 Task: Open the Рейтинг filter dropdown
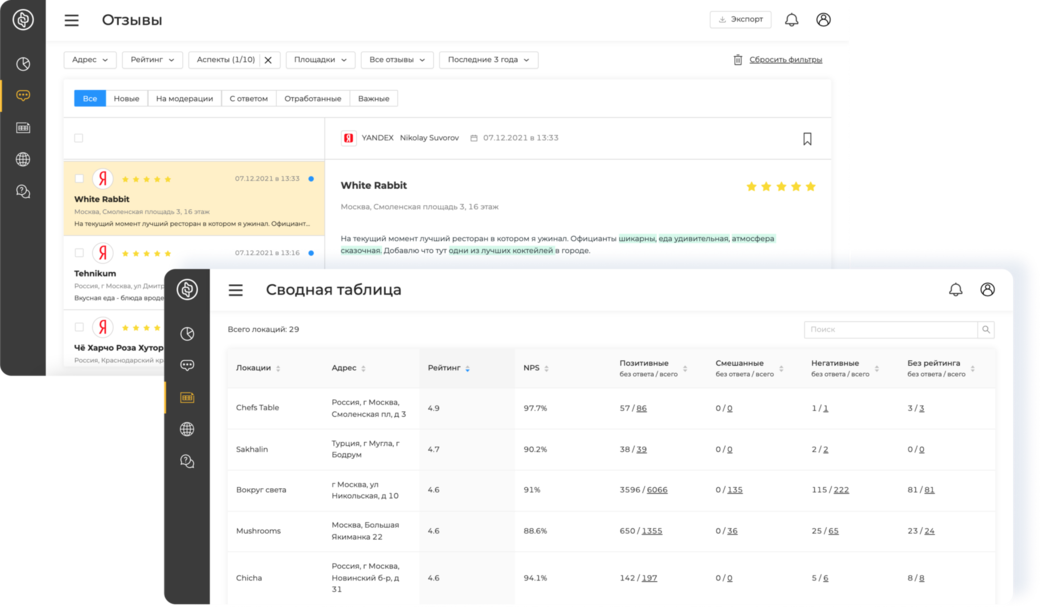152,60
